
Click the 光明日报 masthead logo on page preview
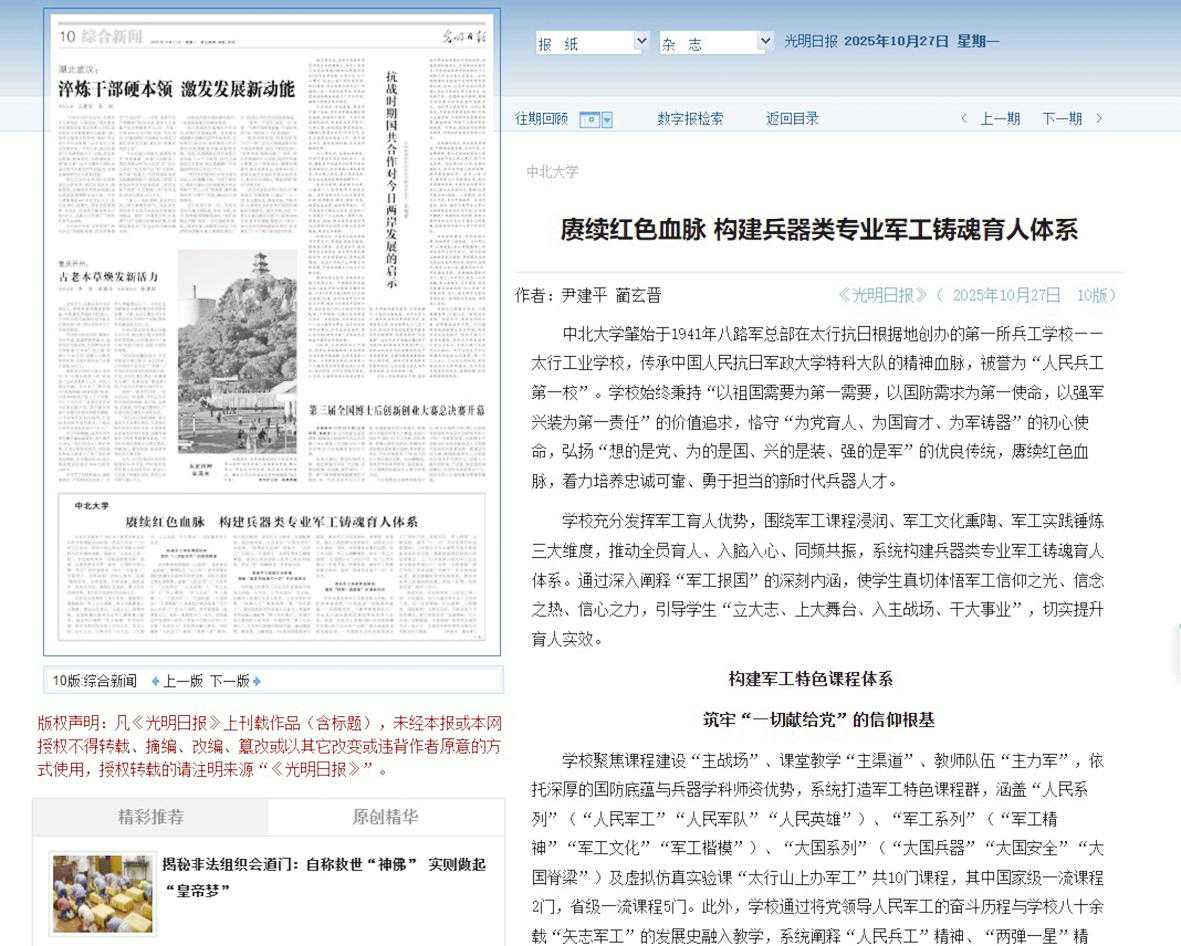pyautogui.click(x=465, y=37)
